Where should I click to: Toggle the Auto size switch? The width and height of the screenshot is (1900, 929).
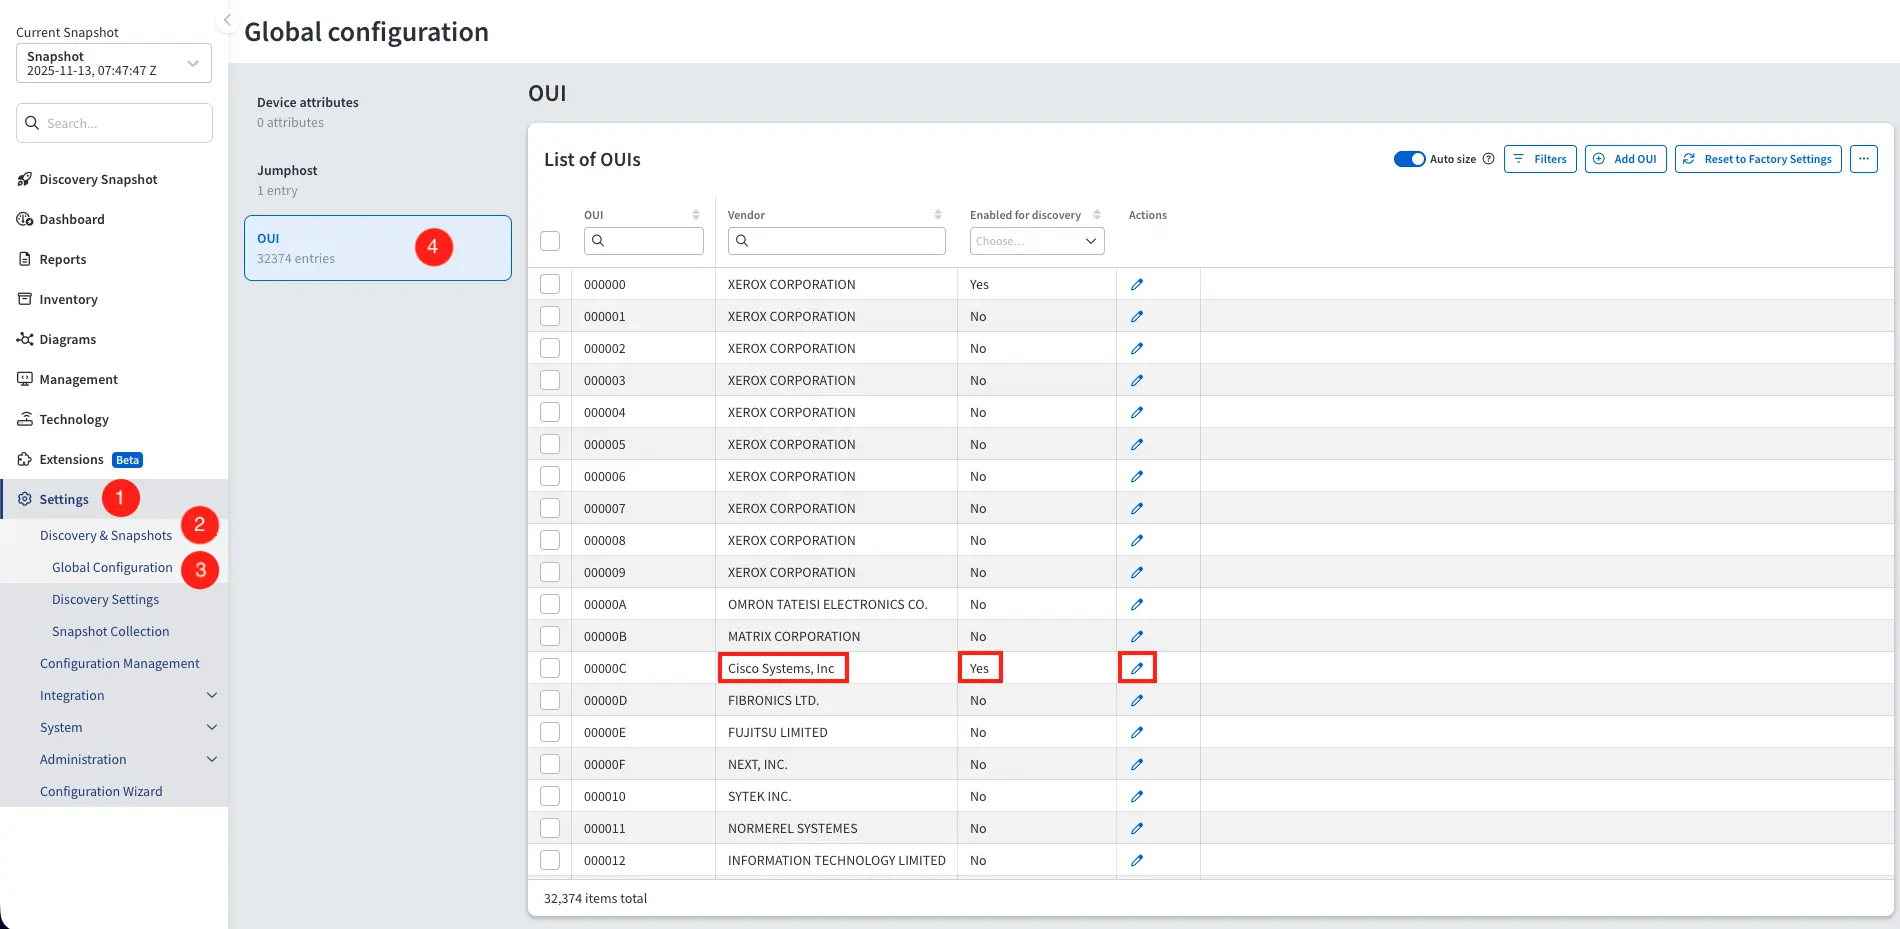point(1409,159)
